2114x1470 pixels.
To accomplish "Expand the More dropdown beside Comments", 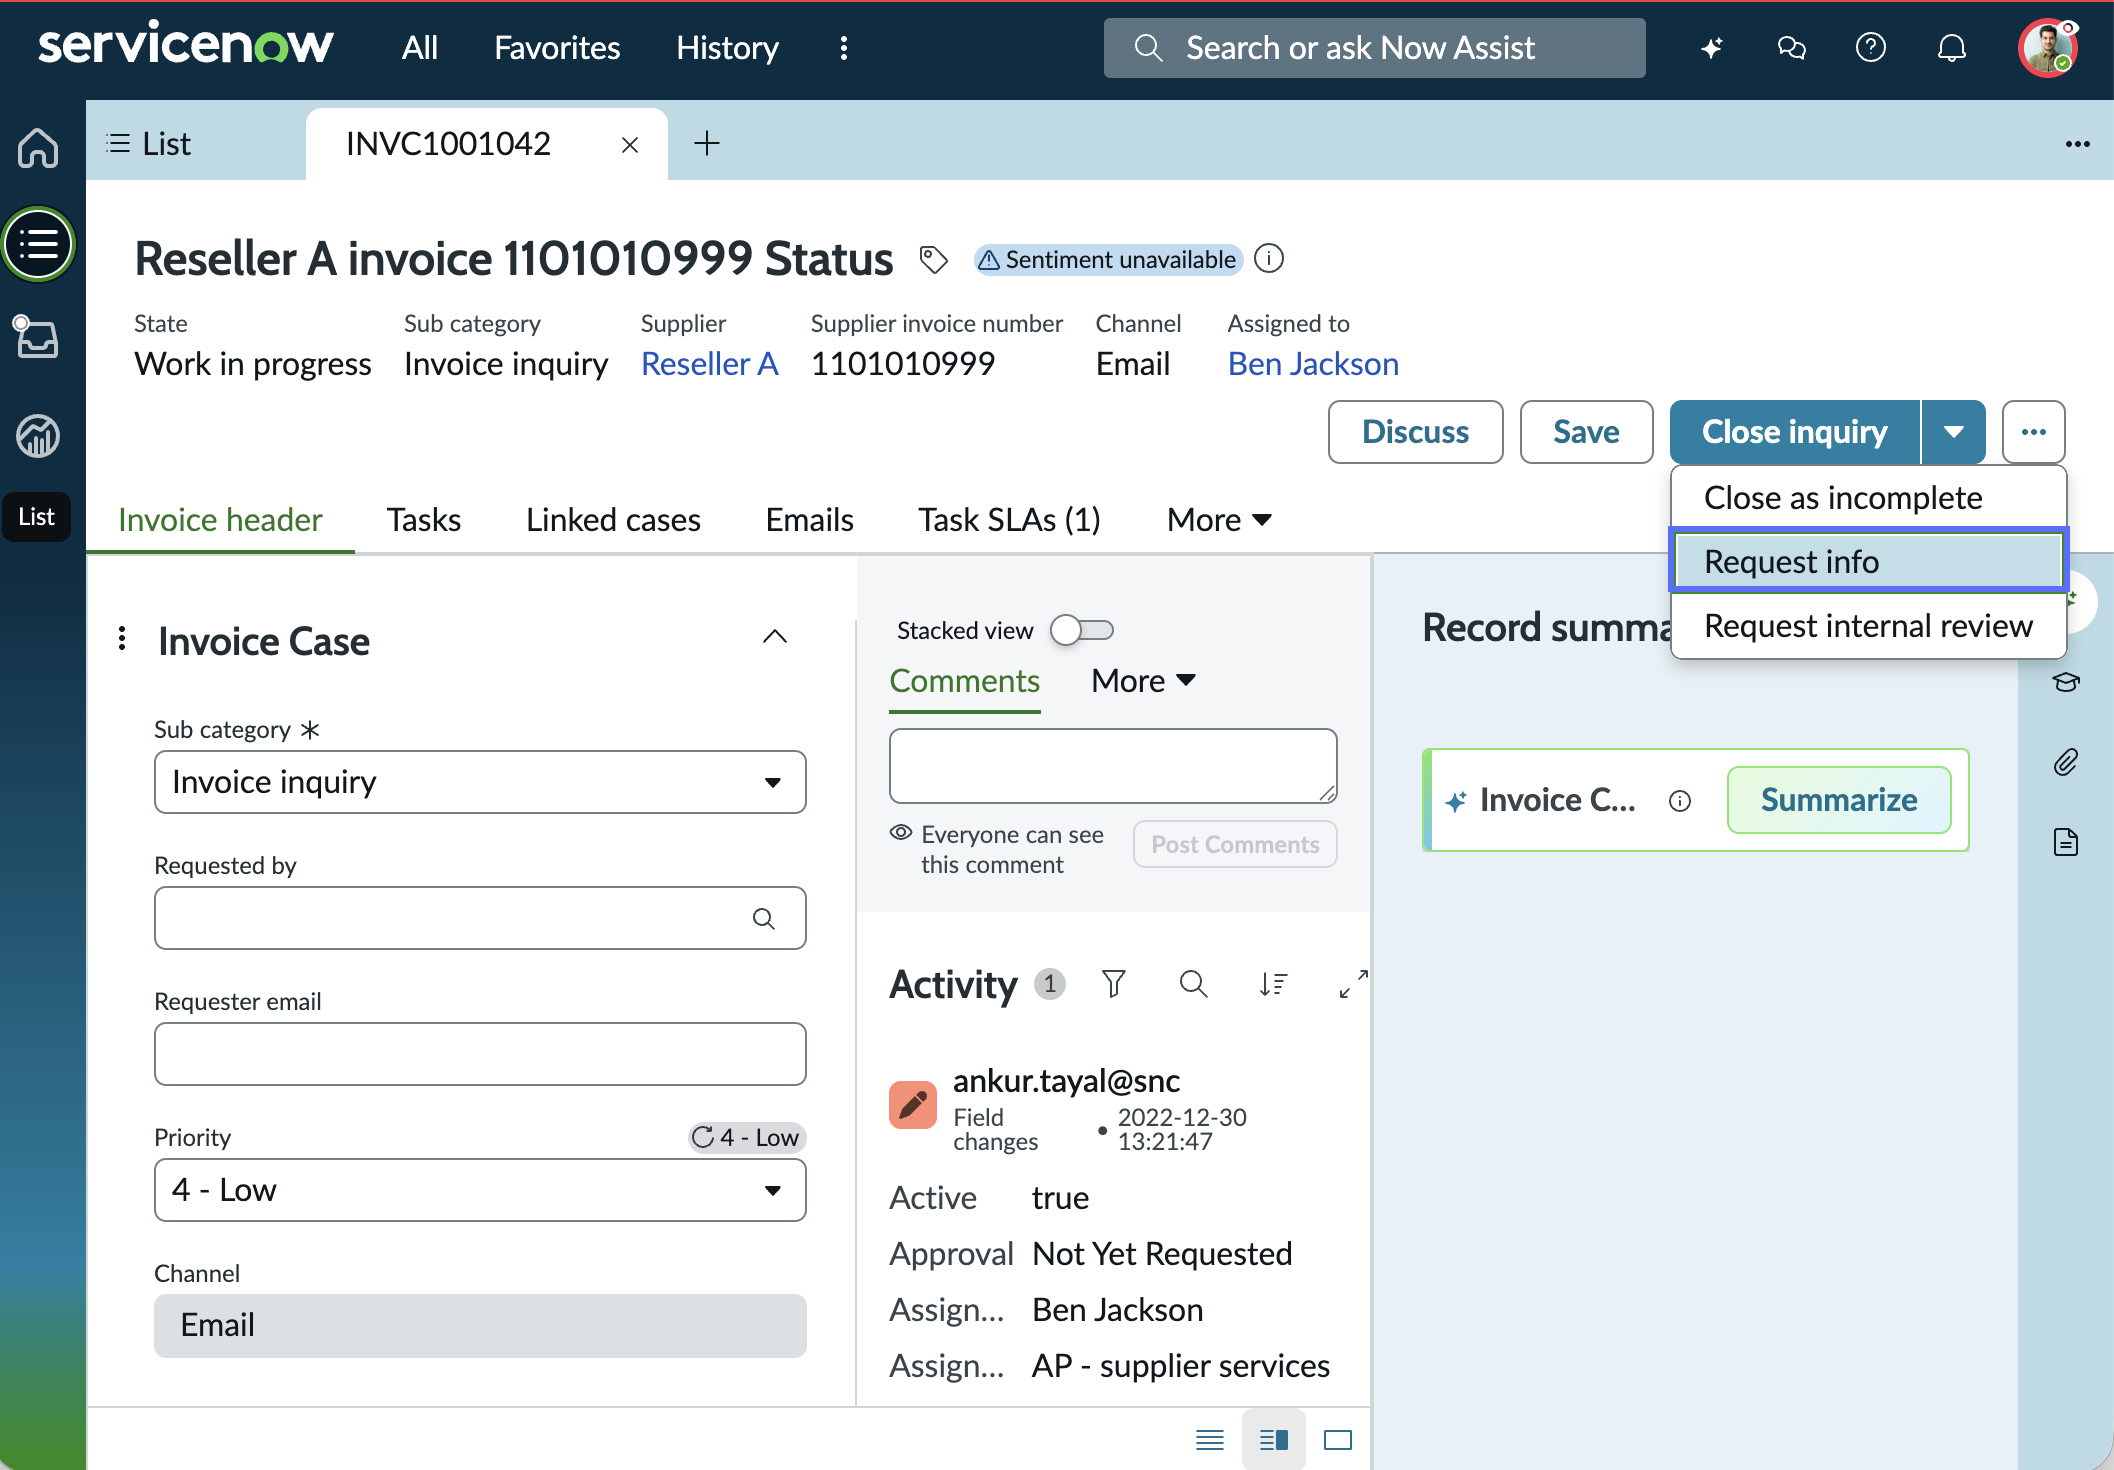I will 1144,681.
